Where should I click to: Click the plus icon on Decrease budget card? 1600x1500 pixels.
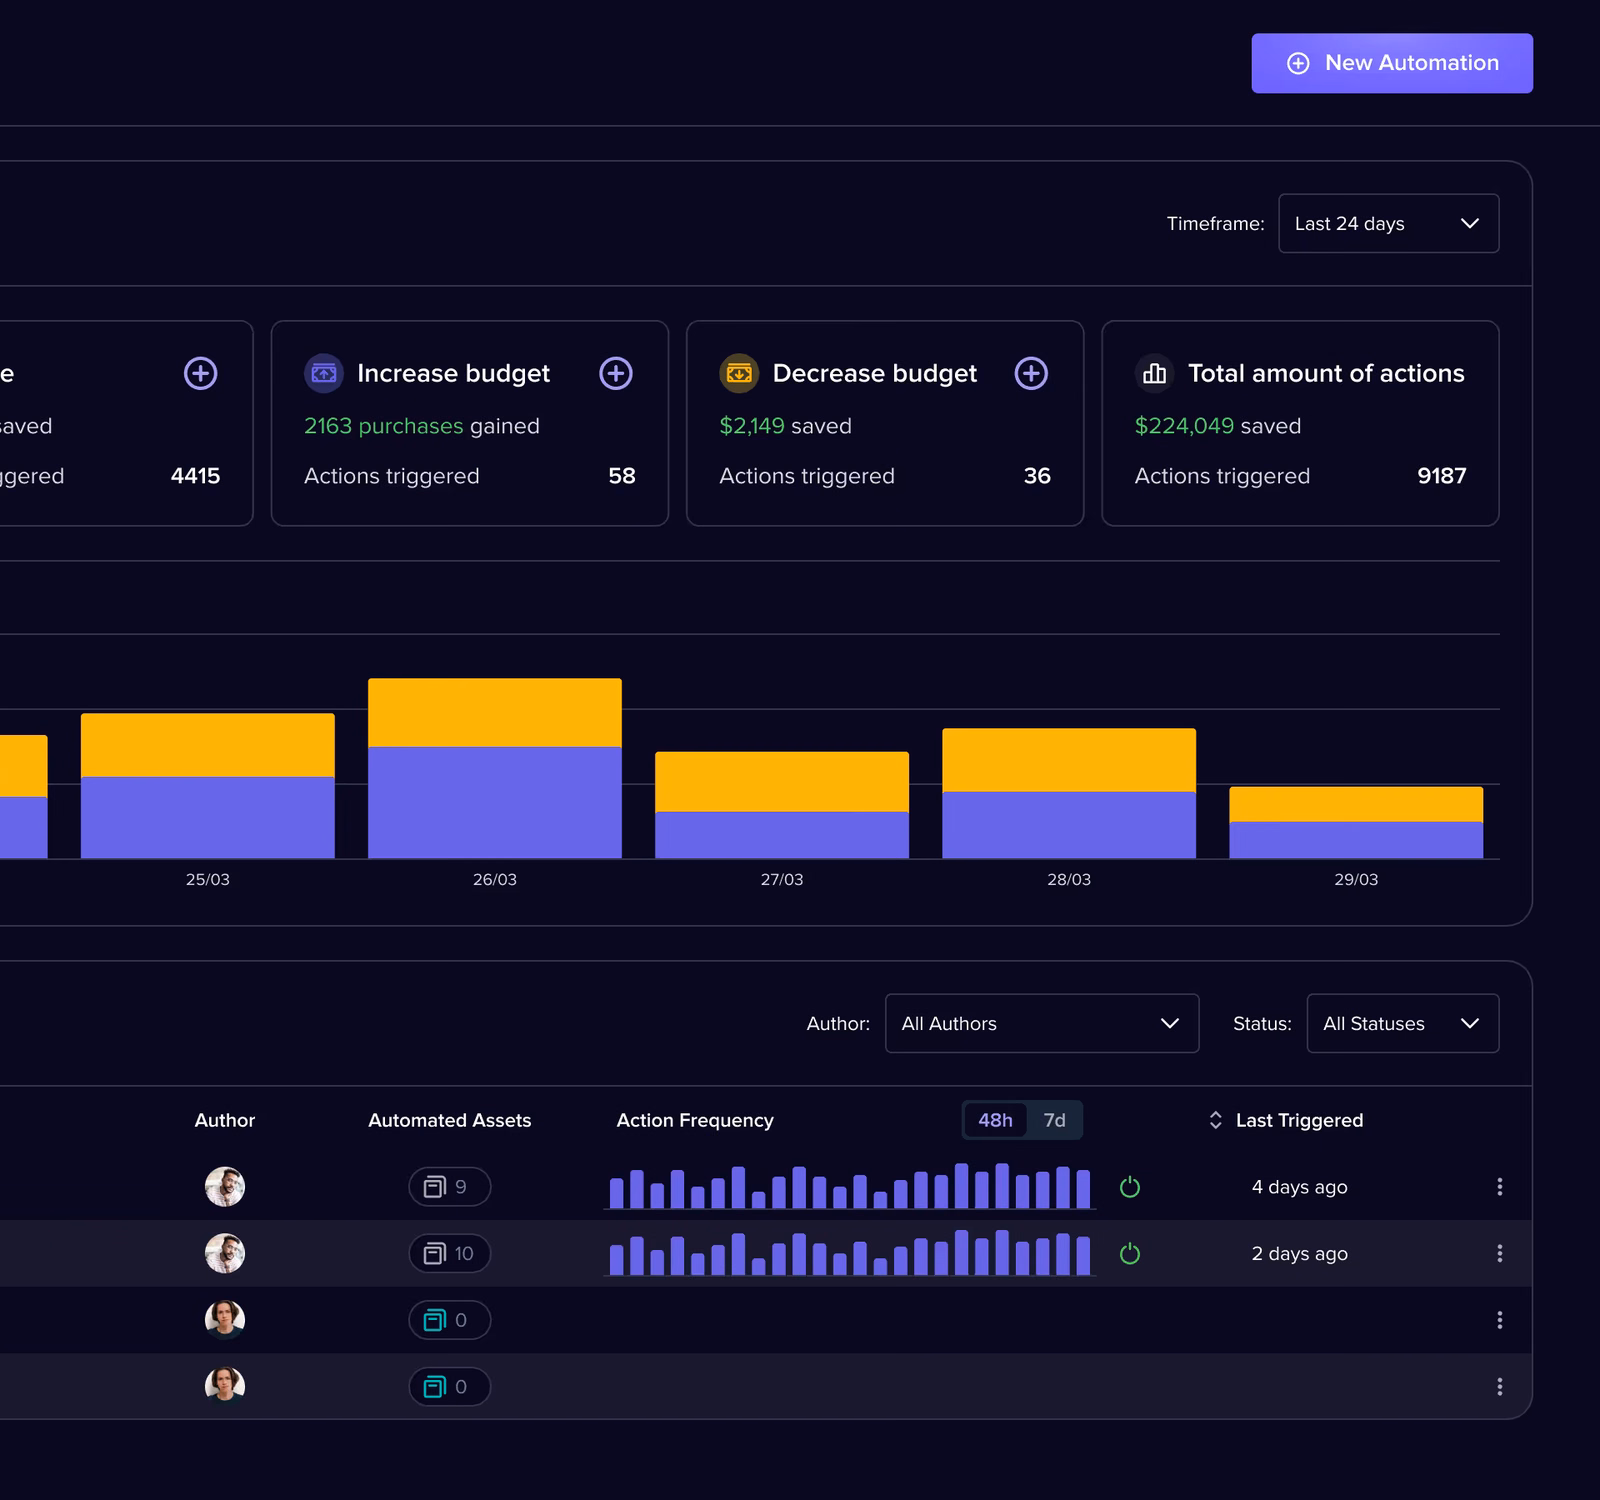pyautogui.click(x=1031, y=373)
